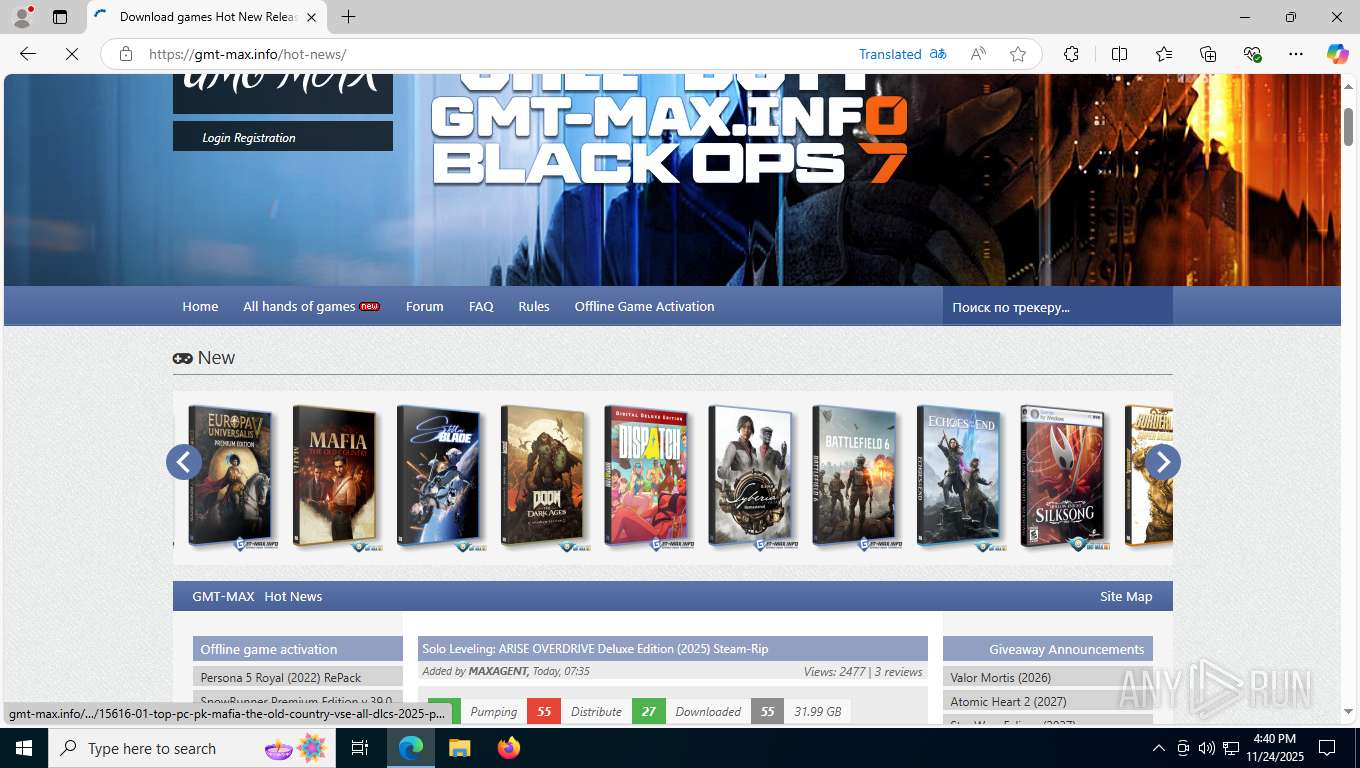The width and height of the screenshot is (1360, 768).
Task: Click the Windows taskbar search box
Action: tap(192, 748)
